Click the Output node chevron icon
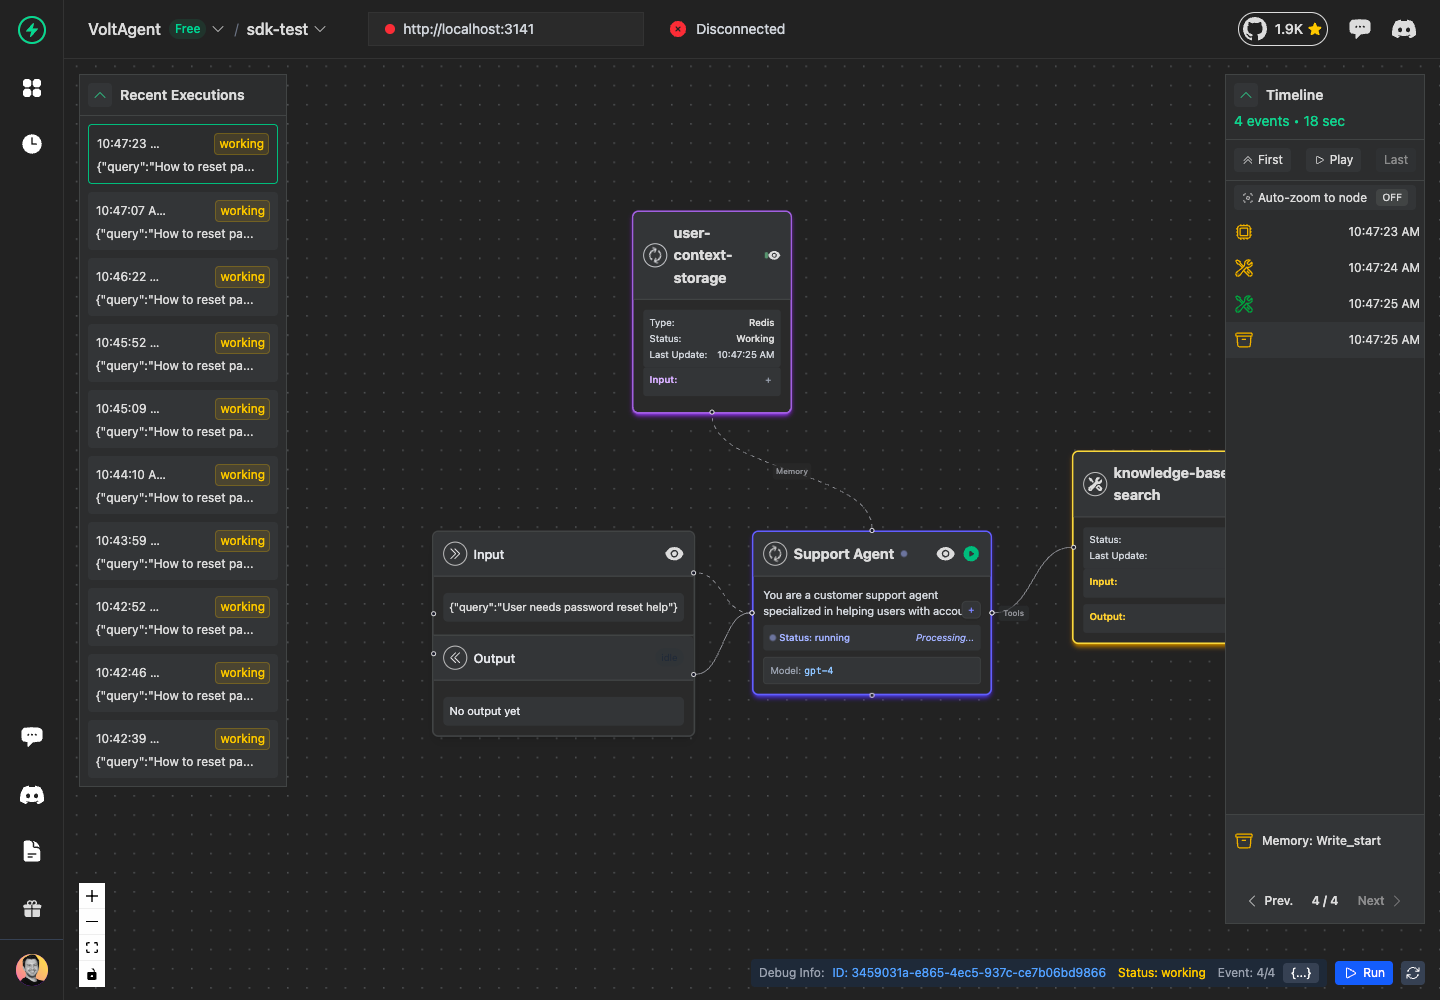Viewport: 1440px width, 1000px height. pos(455,658)
